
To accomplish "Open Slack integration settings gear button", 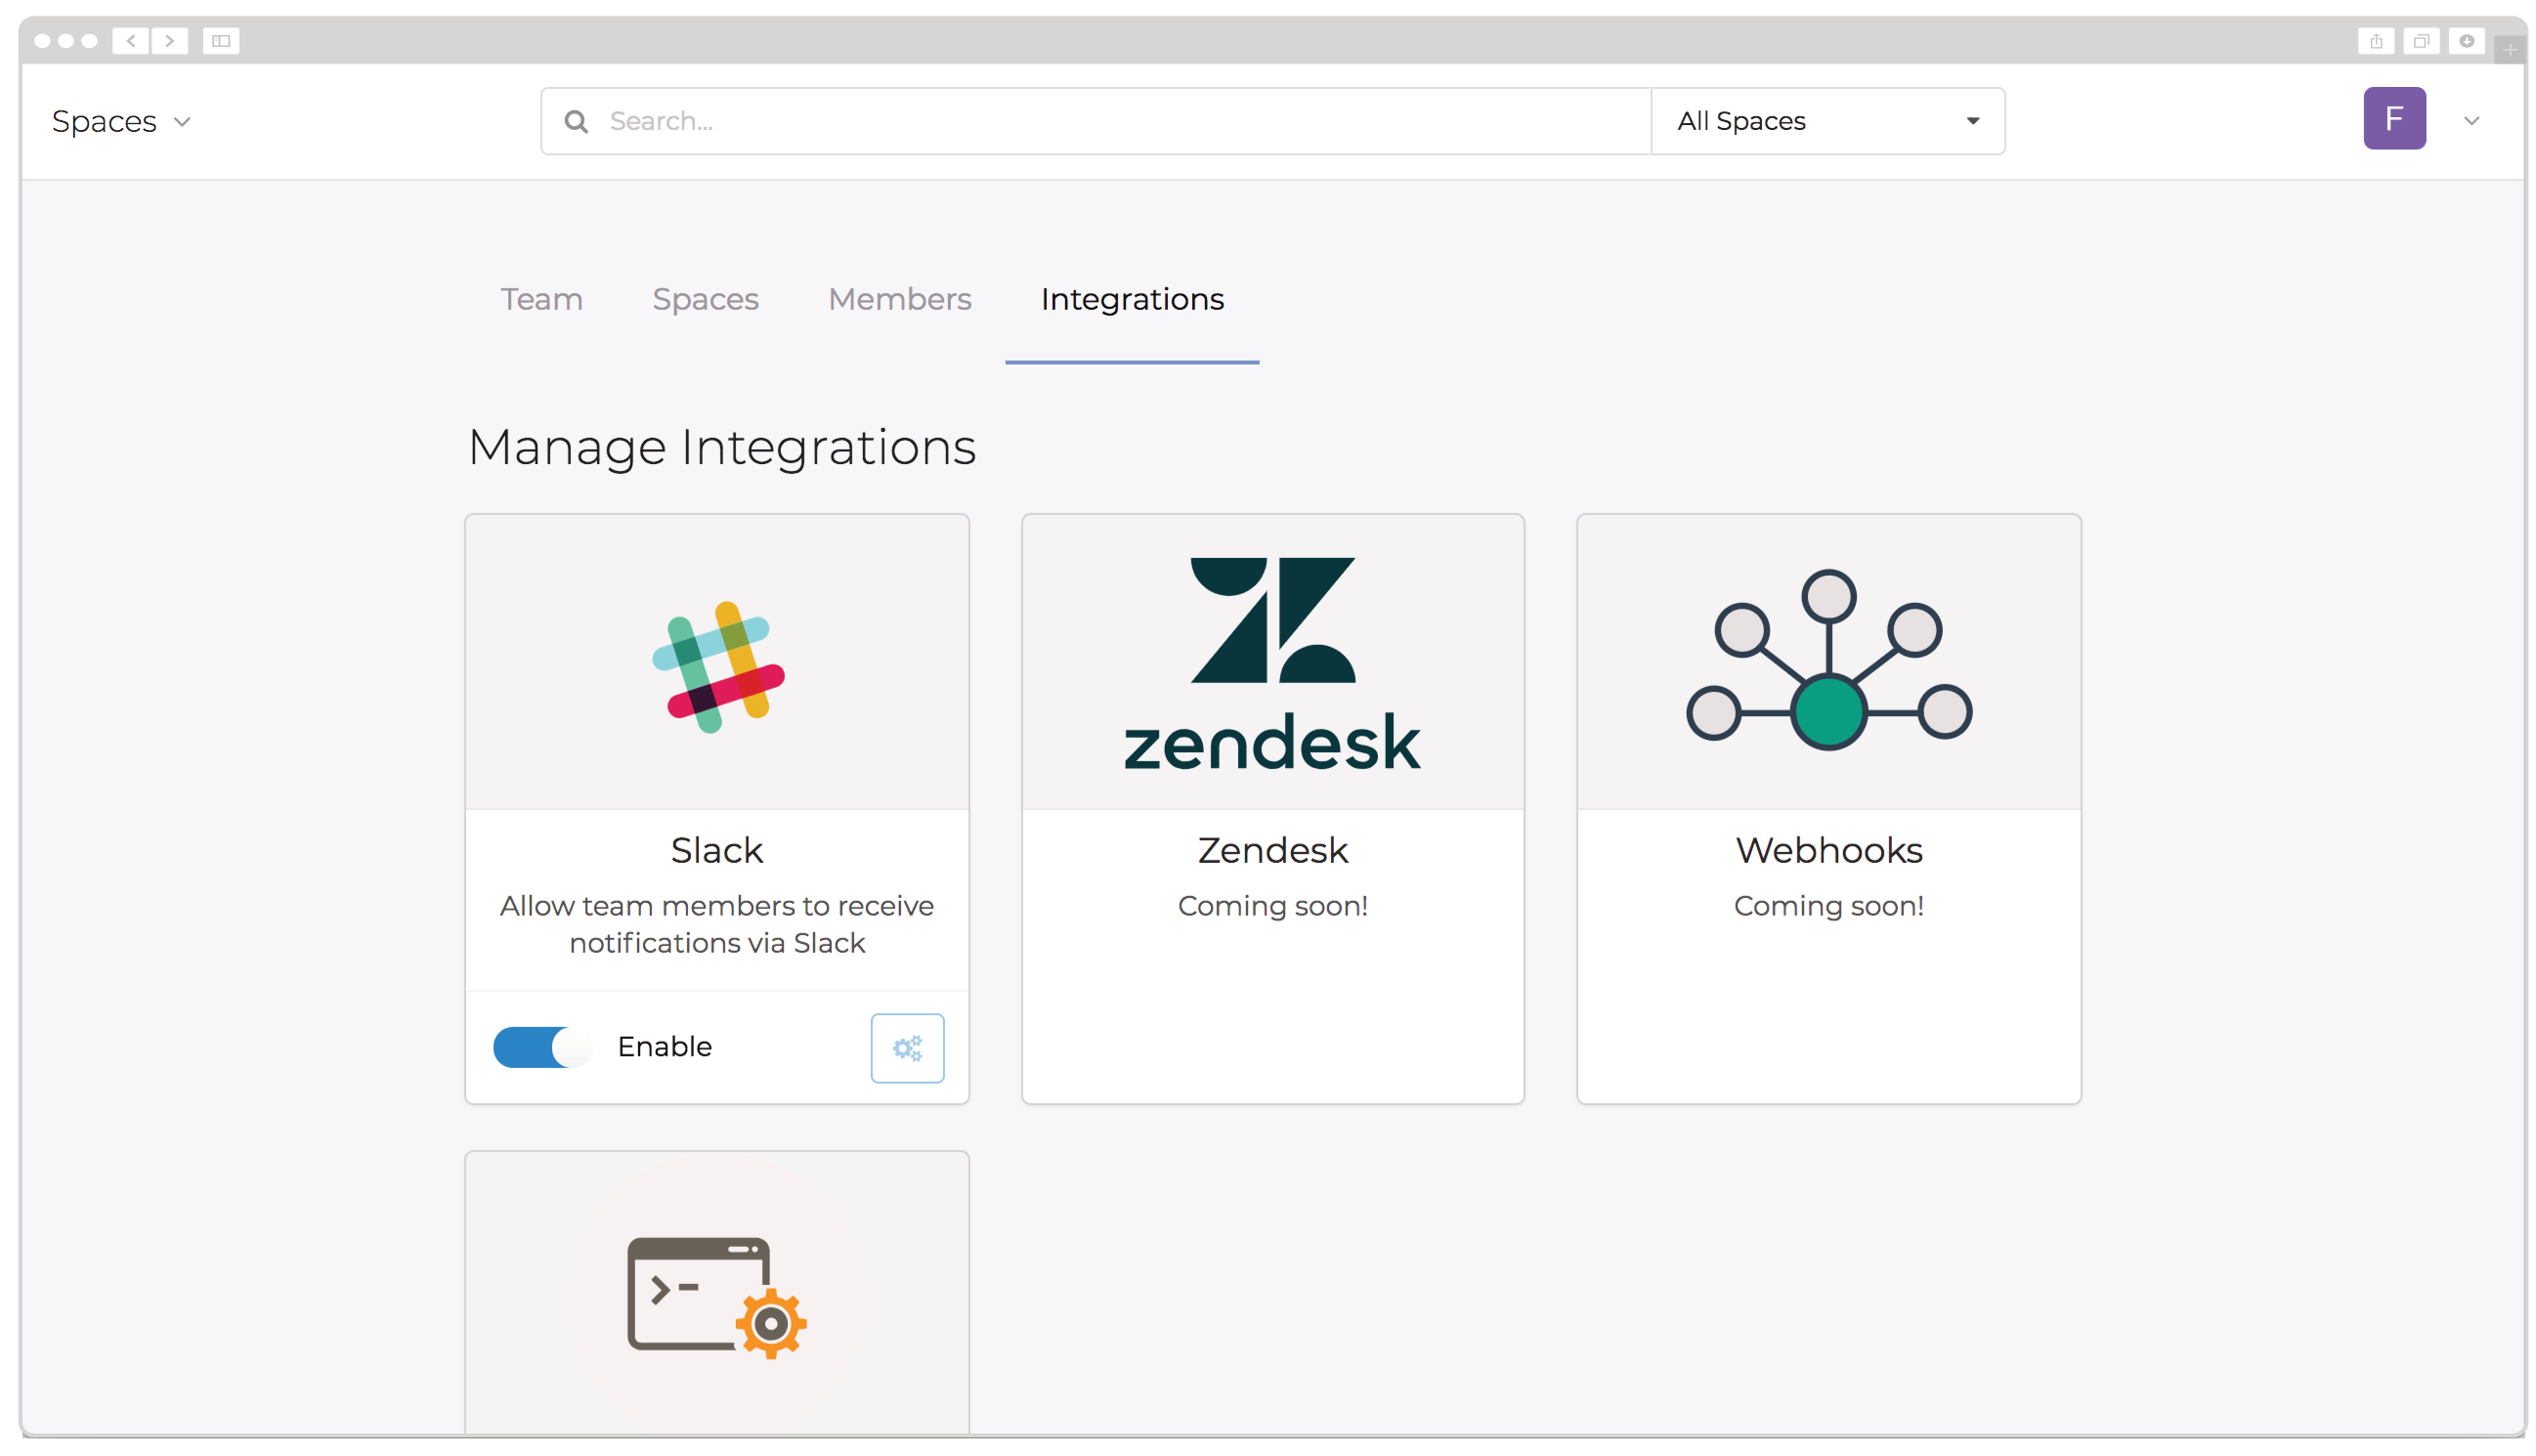I will (x=906, y=1047).
